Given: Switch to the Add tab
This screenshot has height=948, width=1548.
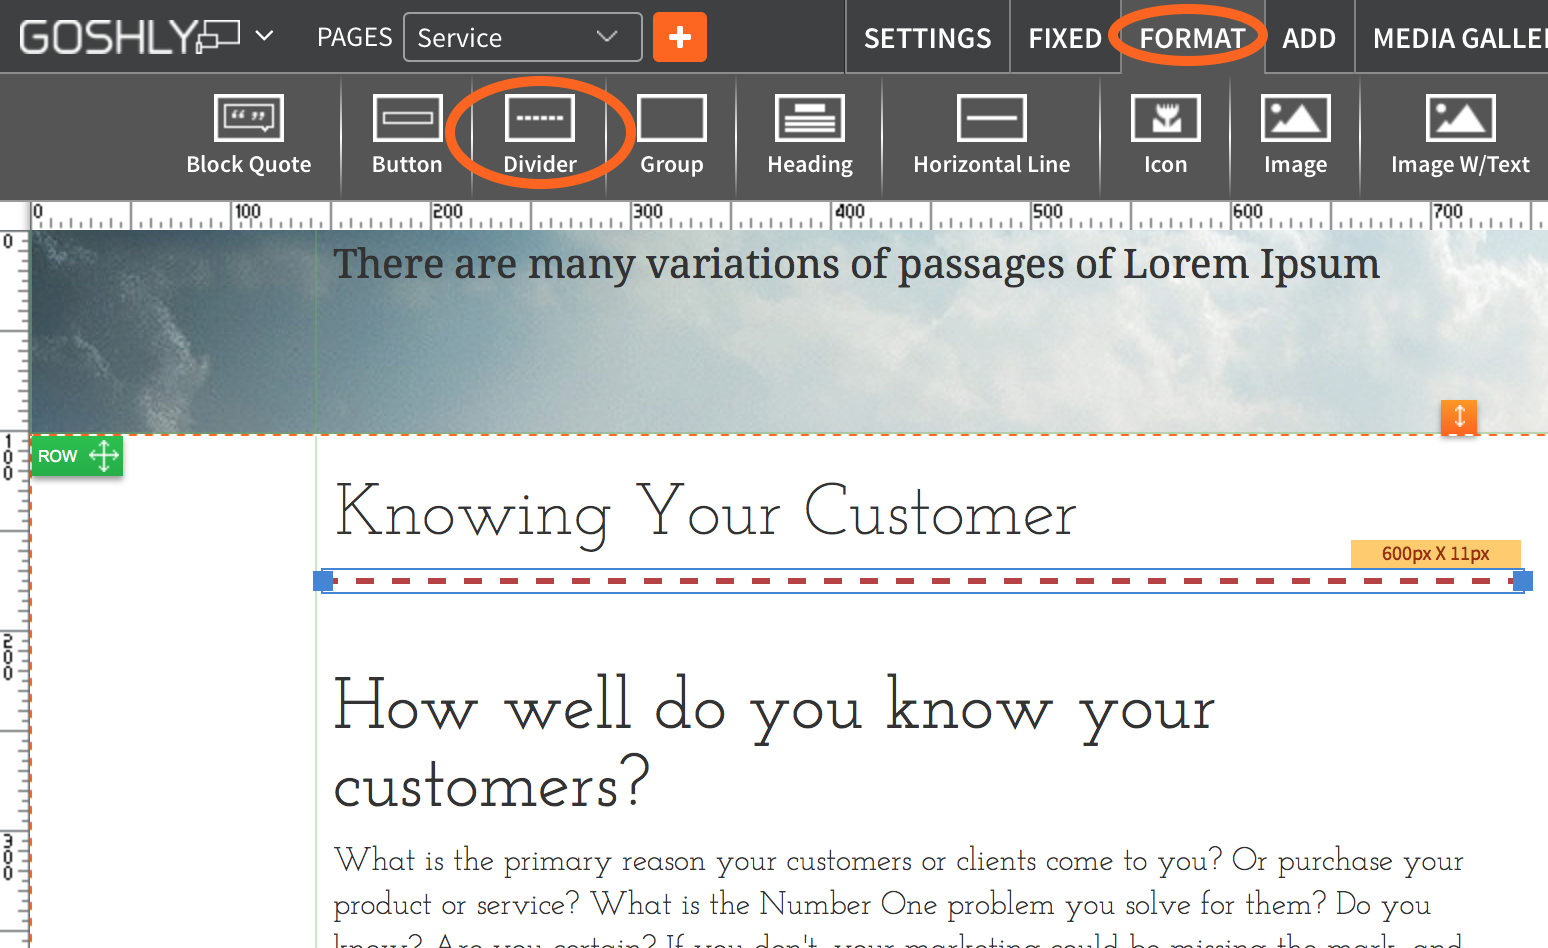Looking at the screenshot, I should [x=1309, y=38].
